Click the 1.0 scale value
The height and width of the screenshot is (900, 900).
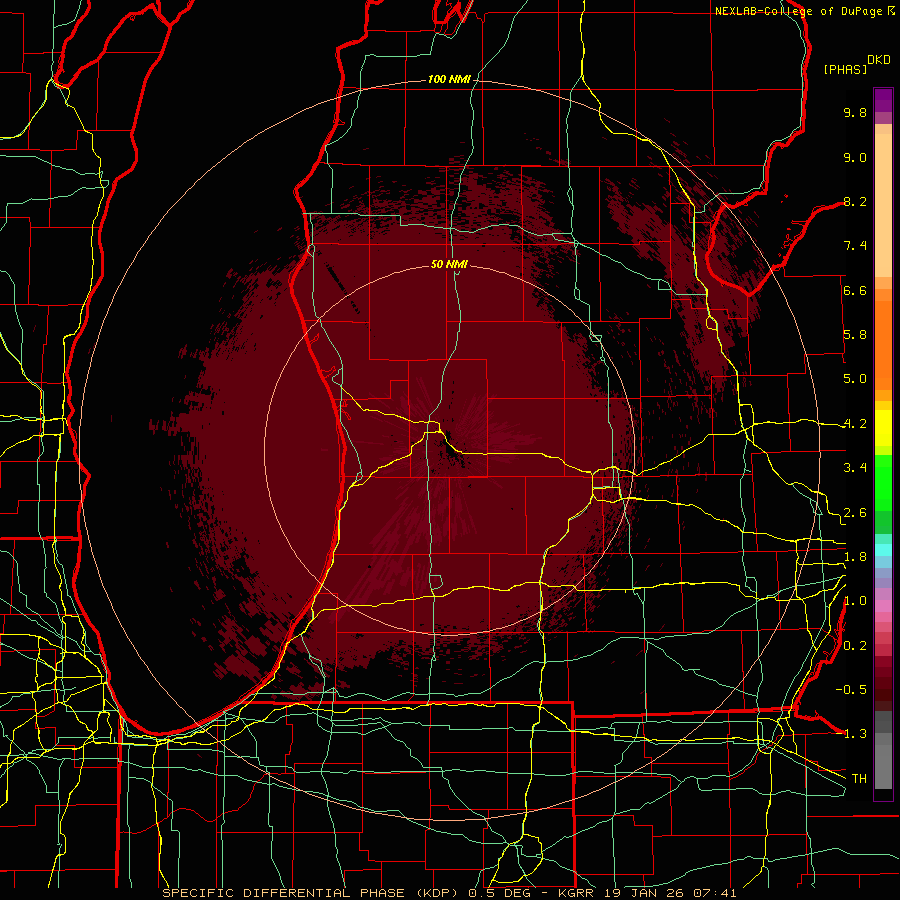click(x=855, y=601)
